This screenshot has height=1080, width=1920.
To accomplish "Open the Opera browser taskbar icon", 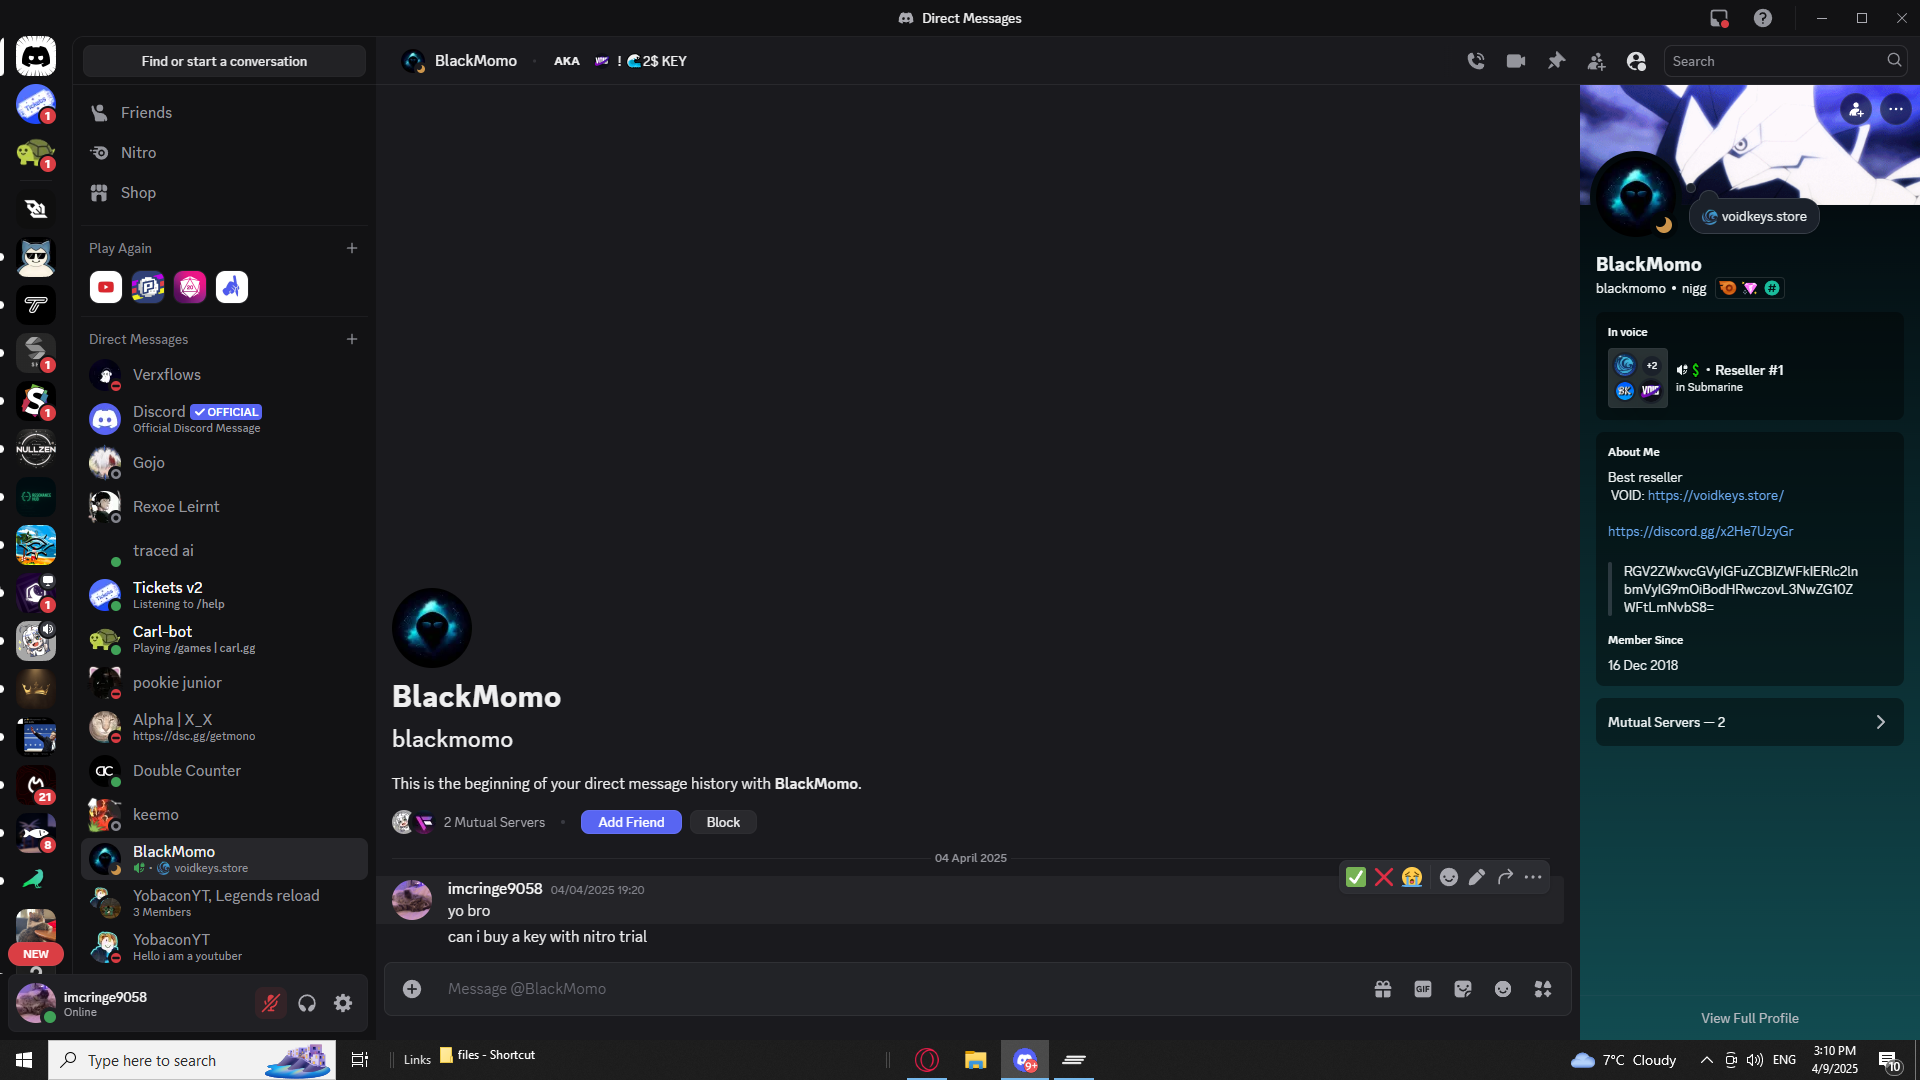I will [927, 1060].
